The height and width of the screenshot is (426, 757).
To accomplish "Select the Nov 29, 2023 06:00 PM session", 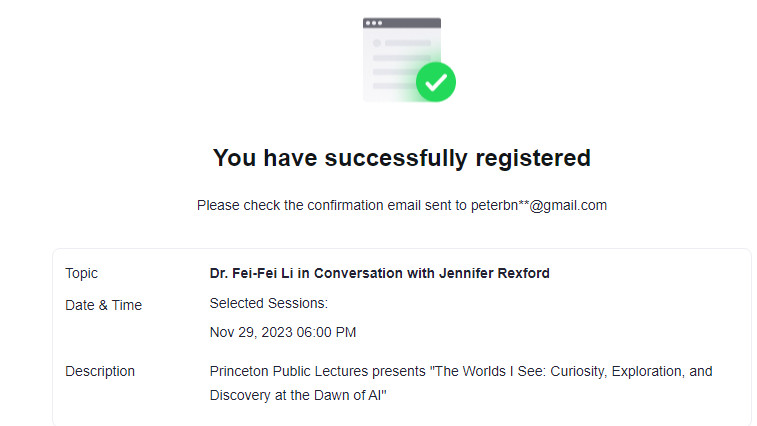I will pos(283,332).
